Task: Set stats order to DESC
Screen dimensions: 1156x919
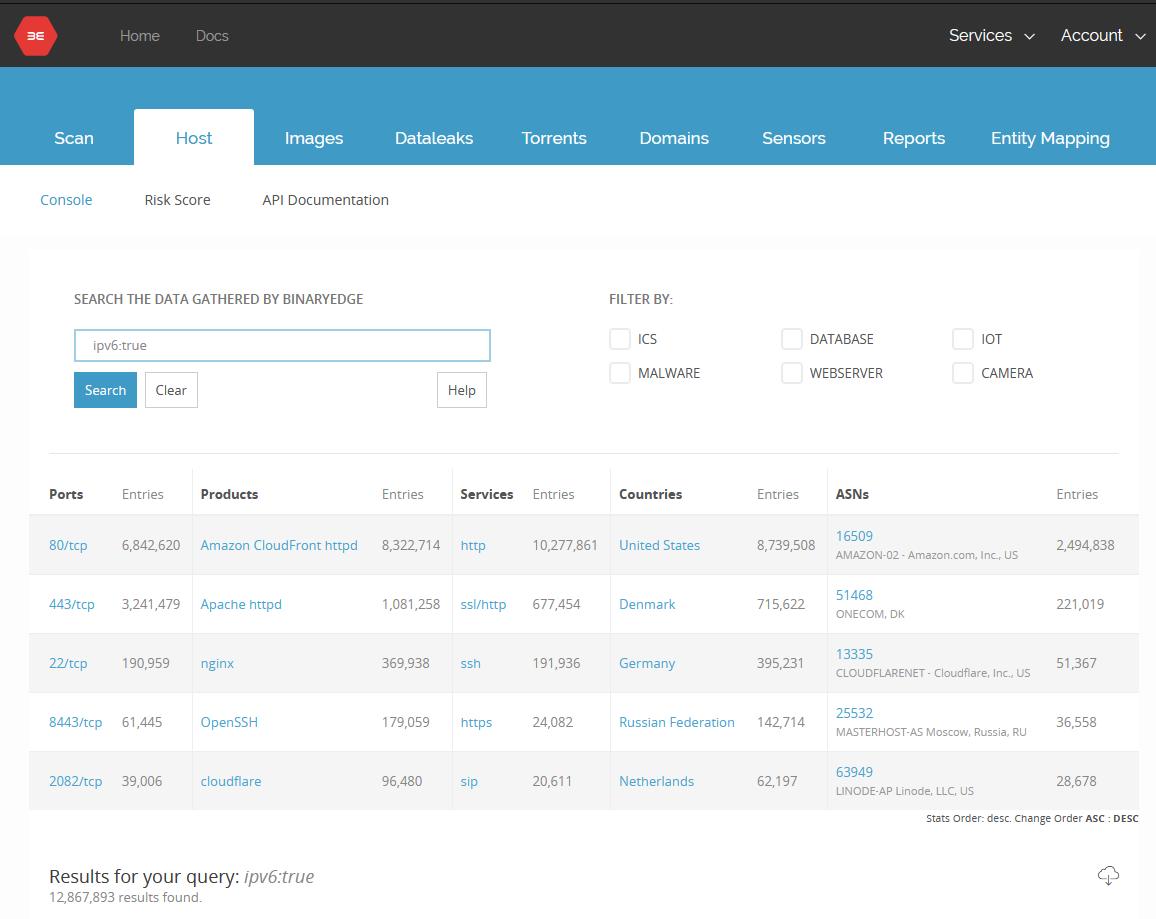Action: click(1126, 819)
